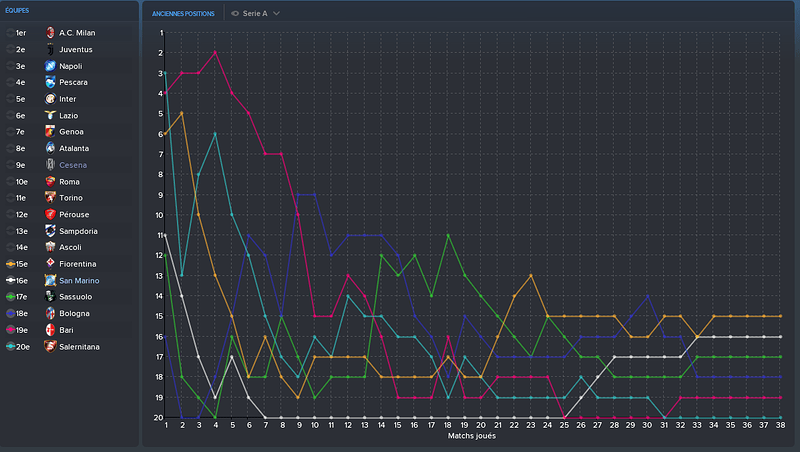Click the Genoa club crest
Viewport: 800px width, 452px height.
[50, 132]
